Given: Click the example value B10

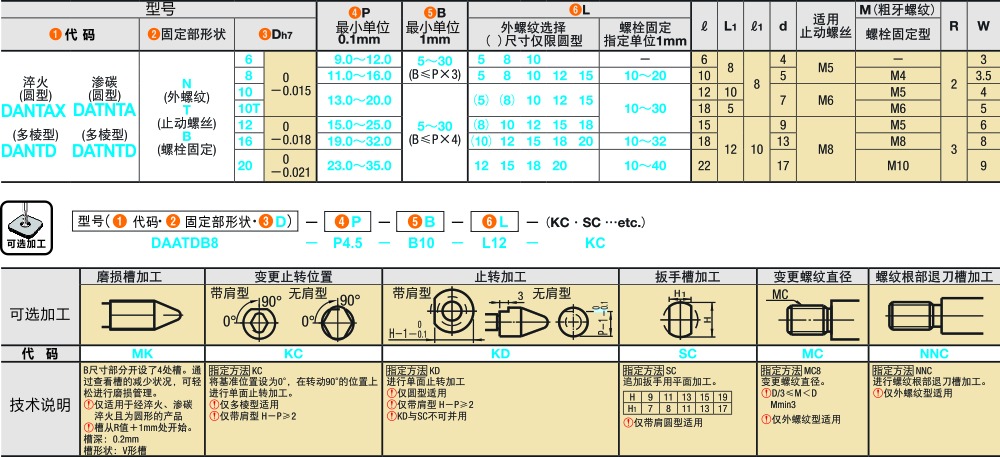Looking at the screenshot, I should tap(423, 243).
